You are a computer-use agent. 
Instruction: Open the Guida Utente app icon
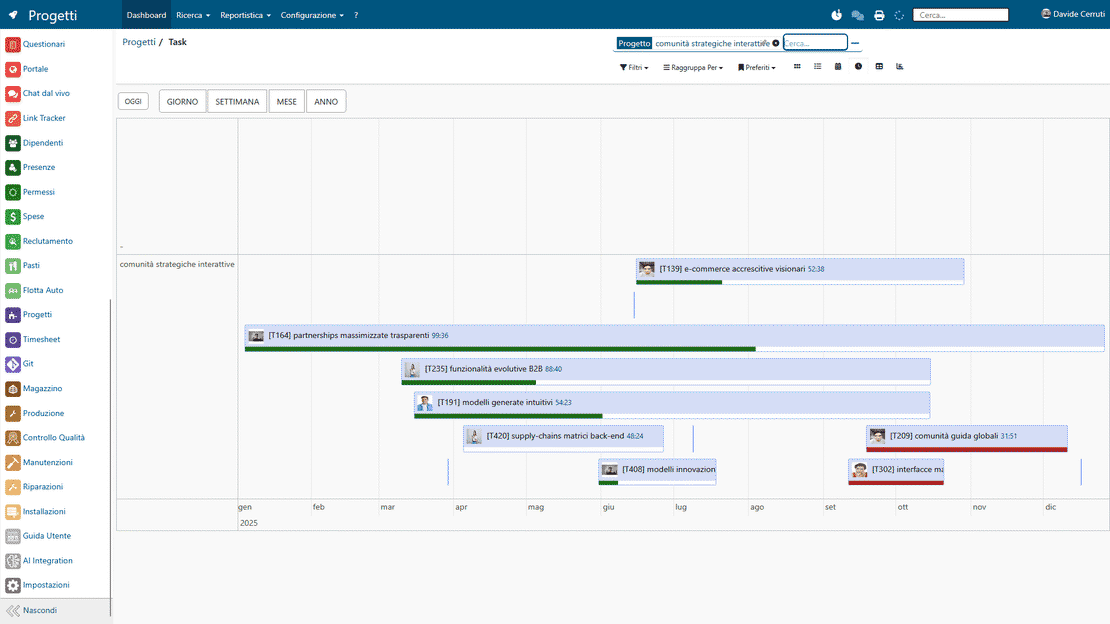tap(13, 536)
